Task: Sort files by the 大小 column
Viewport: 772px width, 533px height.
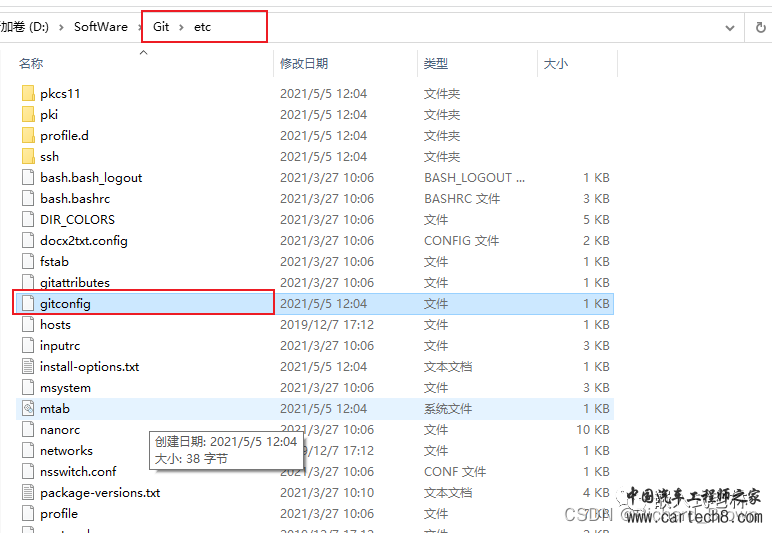Action: pos(555,63)
